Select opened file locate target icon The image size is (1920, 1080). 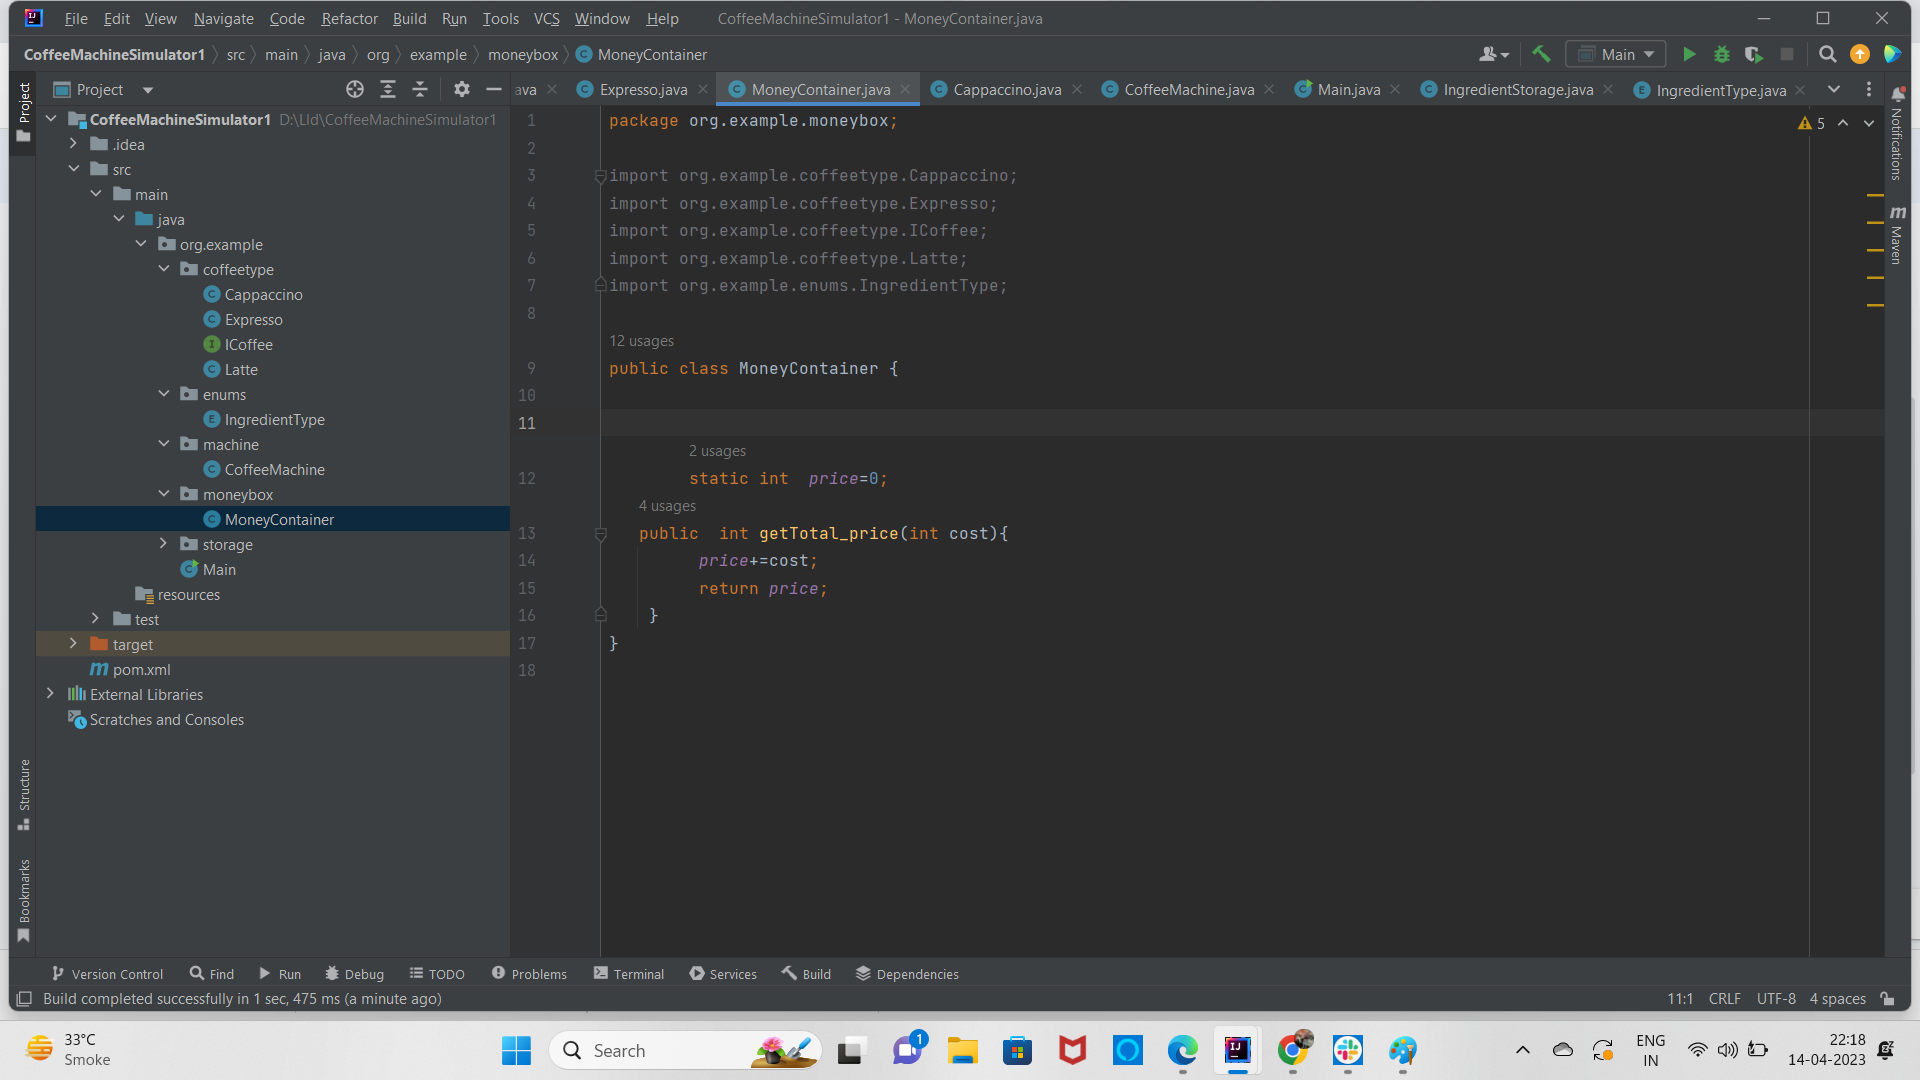355,89
